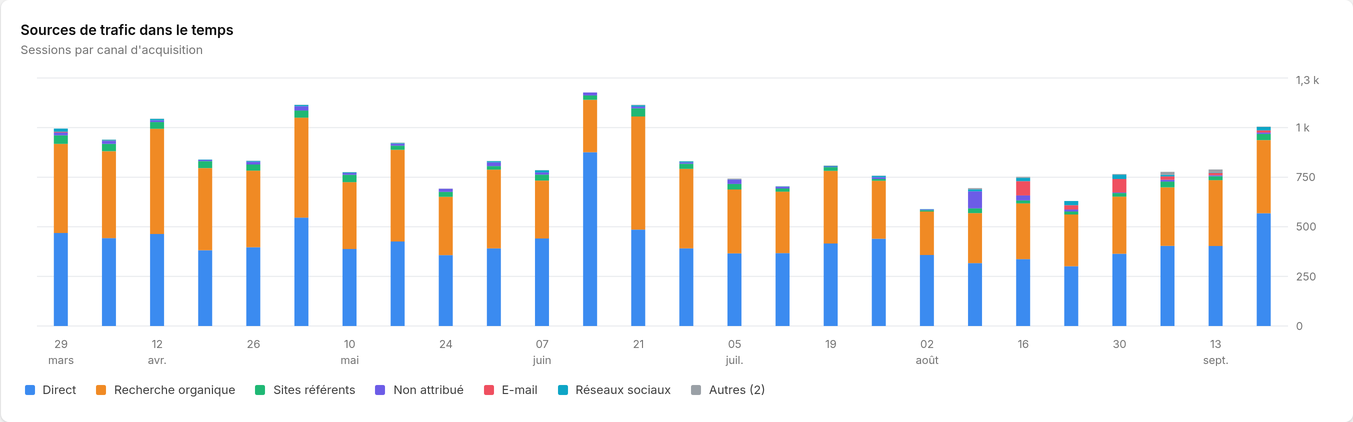The height and width of the screenshot is (422, 1353).
Task: Click the orange segment of the 10 mai bar
Action: 349,216
